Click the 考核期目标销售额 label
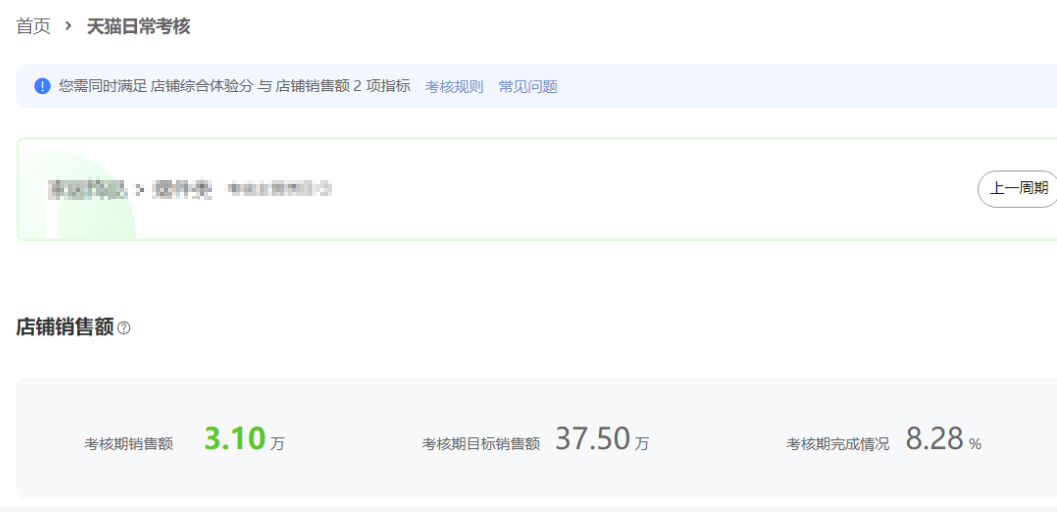Screen dimensions: 1057x512 pyautogui.click(x=481, y=443)
